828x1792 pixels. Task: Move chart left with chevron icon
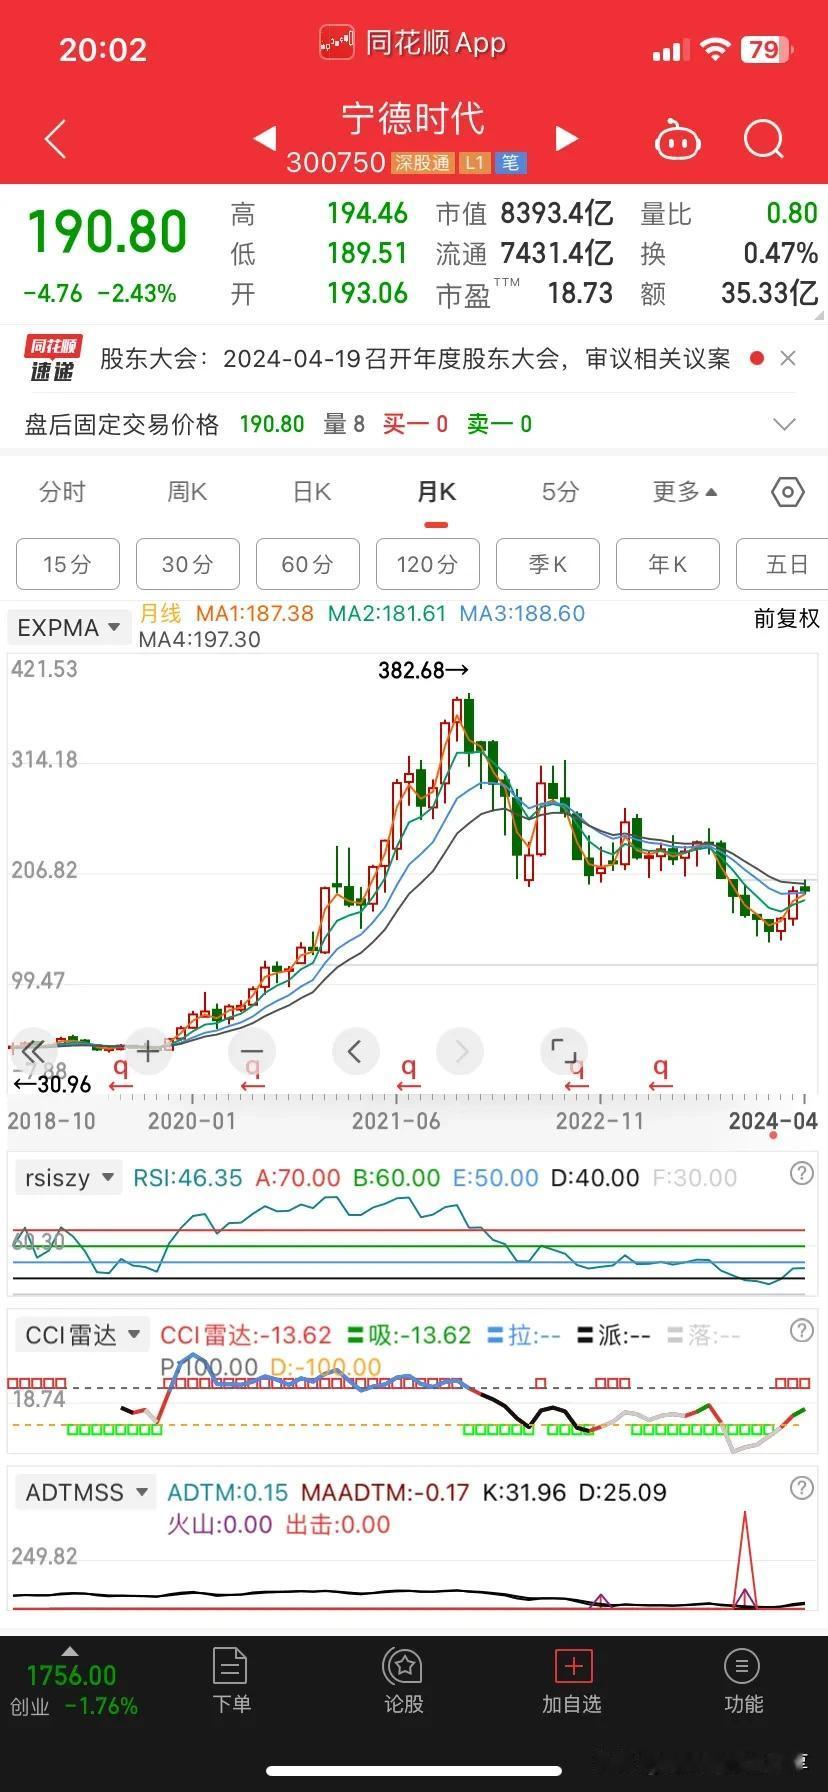[354, 1051]
